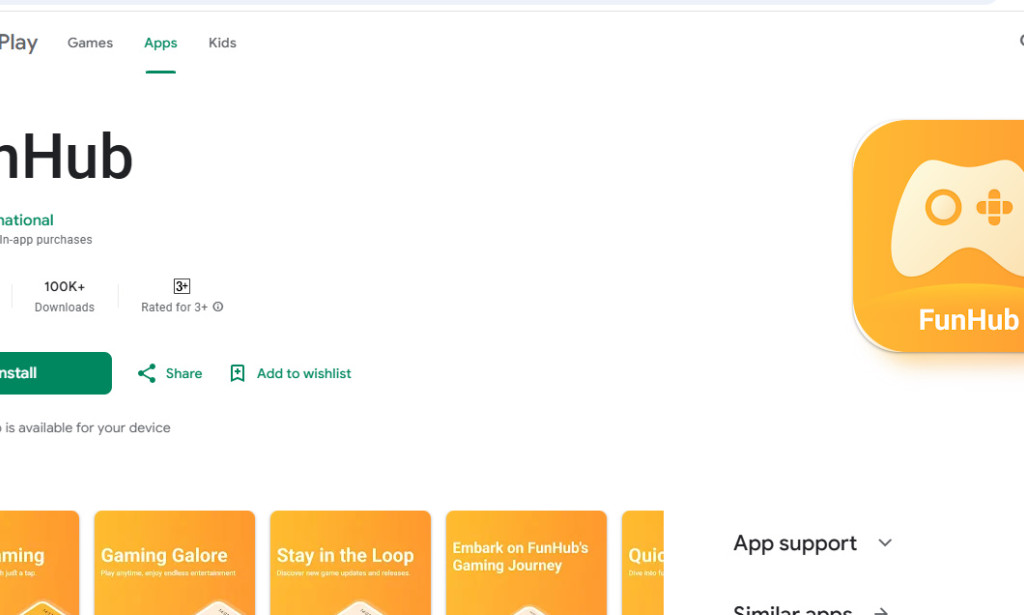Select the Apps tab
The width and height of the screenshot is (1024, 615).
160,42
